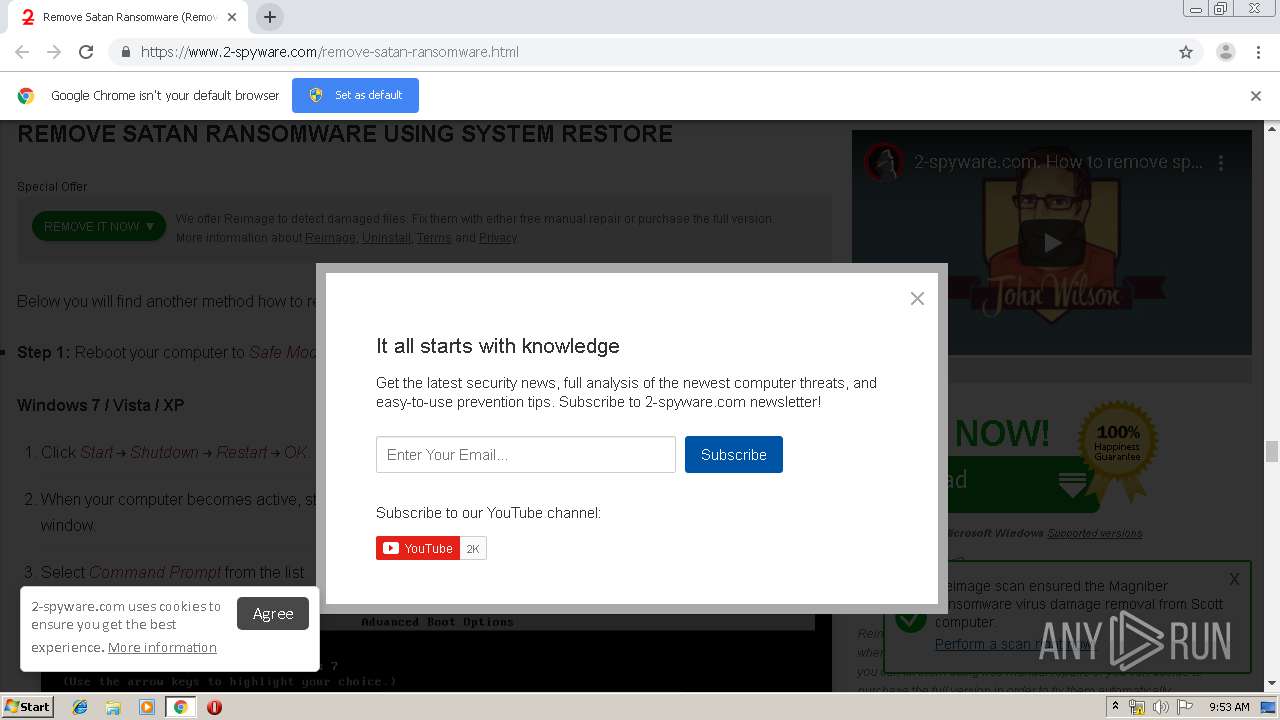Close the Reimage scan notification
Screen dimensions: 1280x720
(x=1234, y=578)
